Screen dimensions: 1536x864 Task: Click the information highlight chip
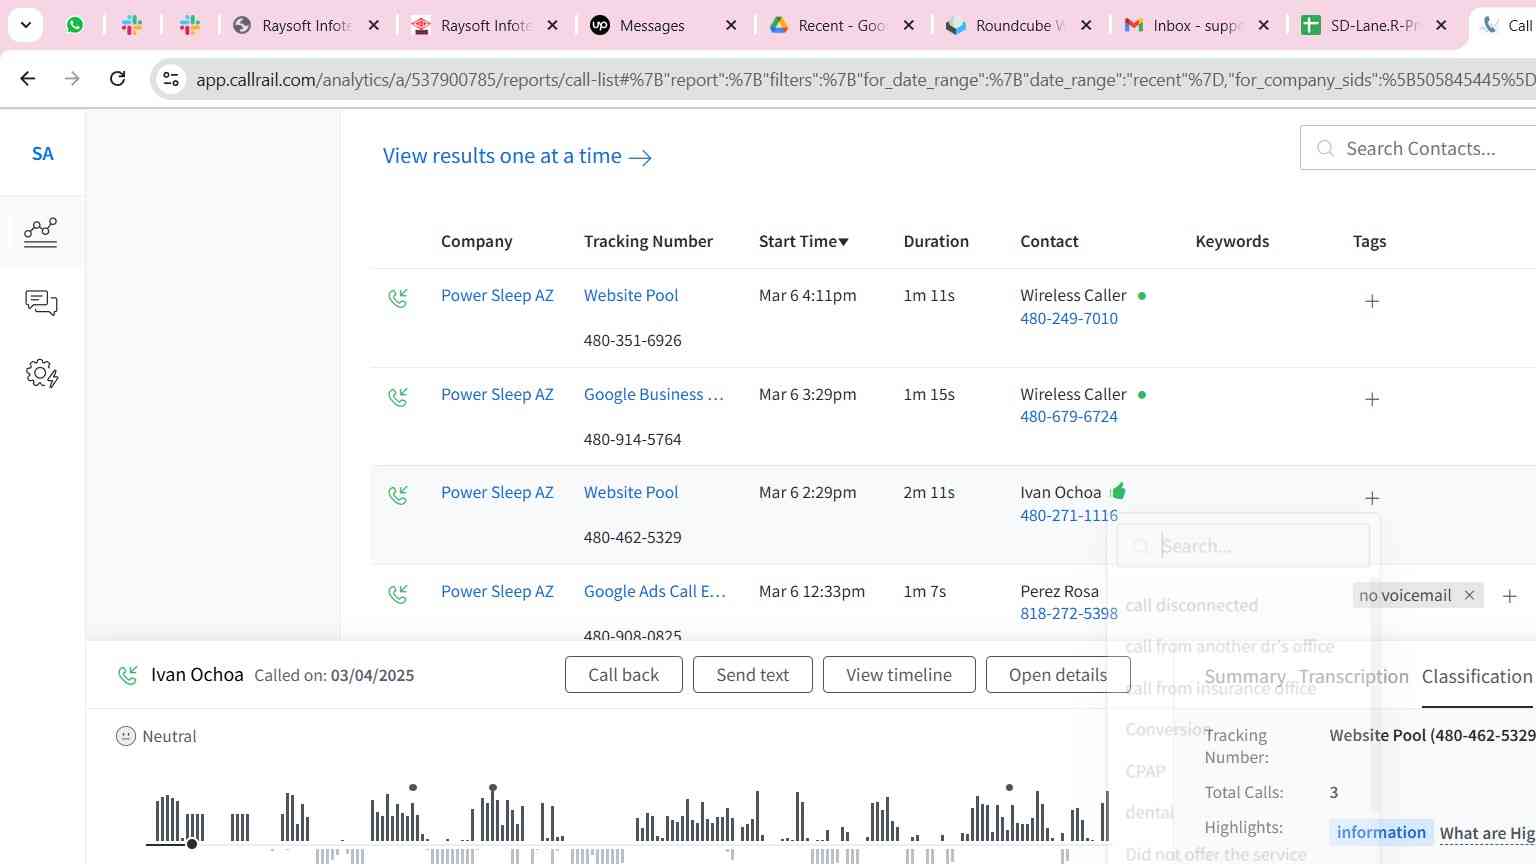click(x=1381, y=832)
